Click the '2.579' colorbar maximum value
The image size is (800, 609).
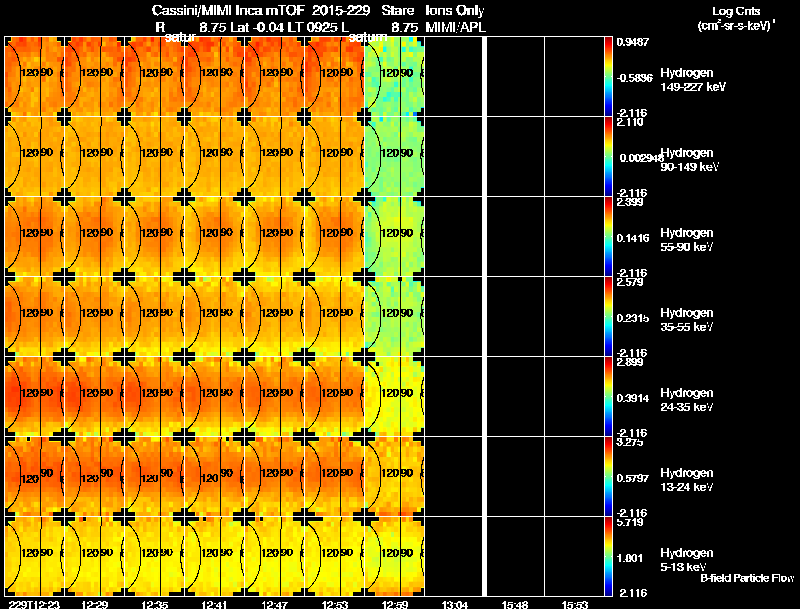coord(630,282)
